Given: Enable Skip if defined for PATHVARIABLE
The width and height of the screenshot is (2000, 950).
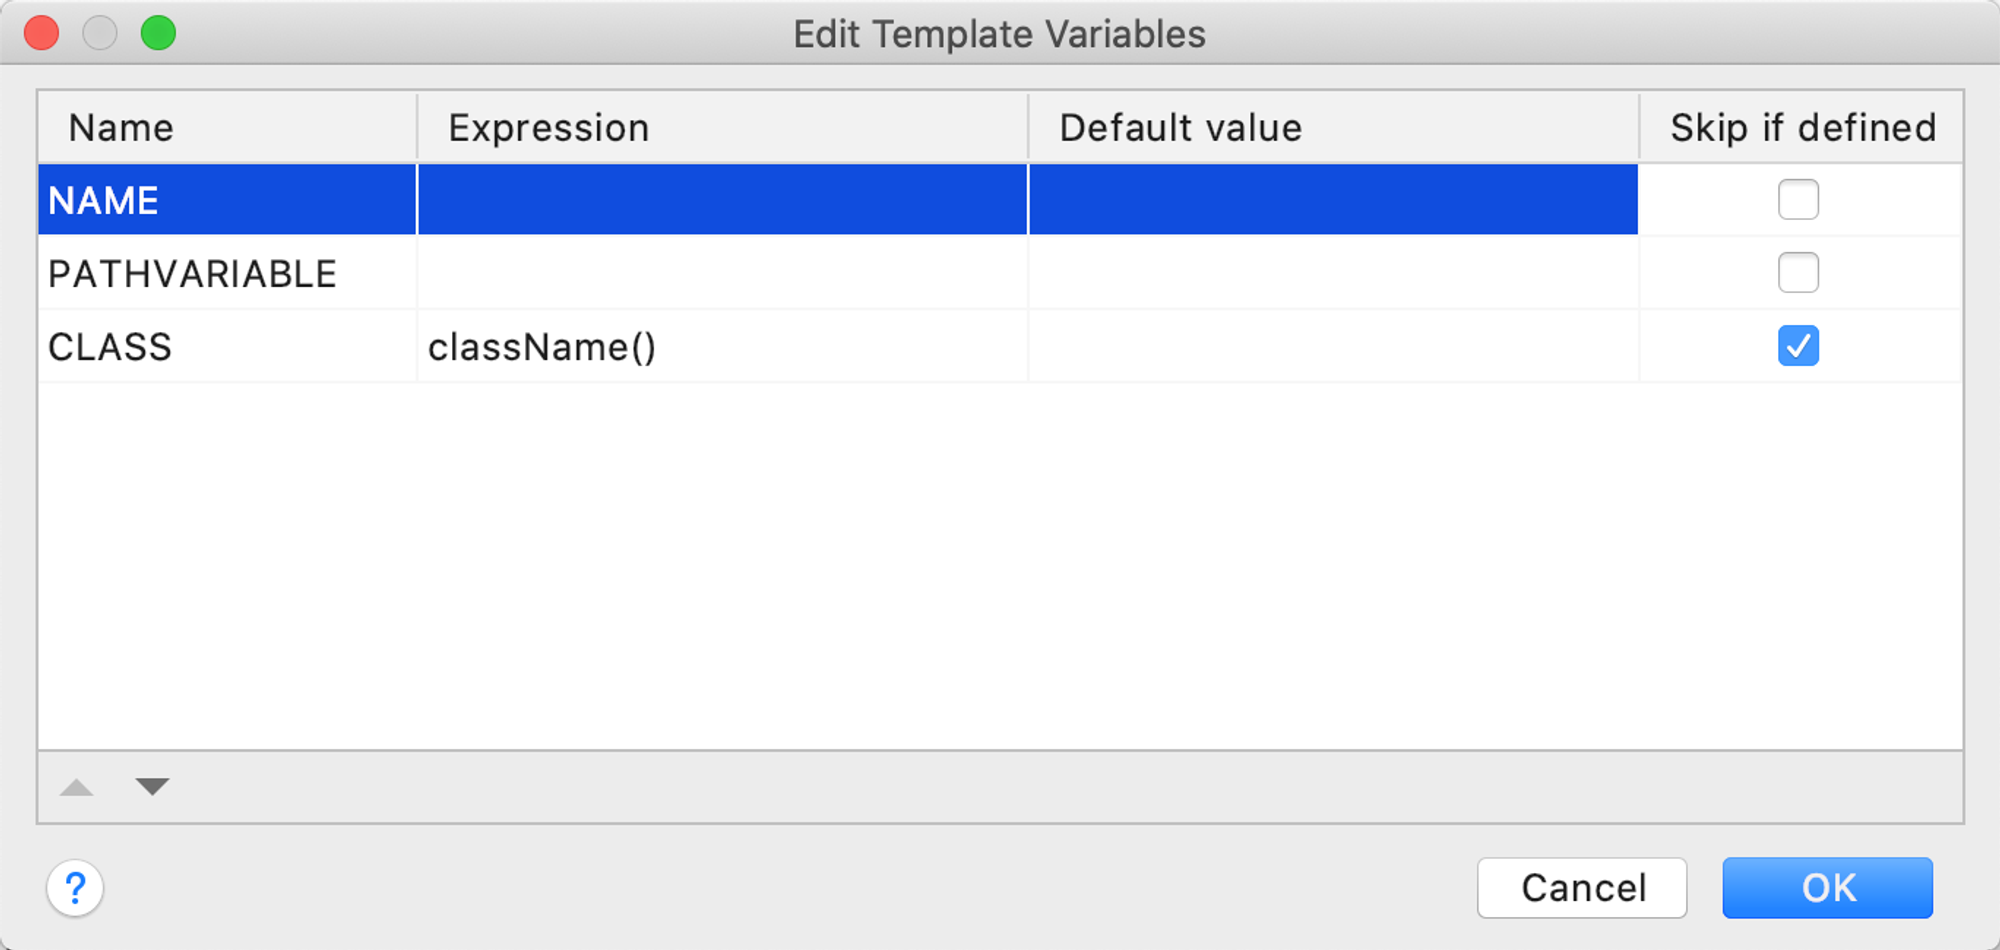Looking at the screenshot, I should pos(1798,272).
